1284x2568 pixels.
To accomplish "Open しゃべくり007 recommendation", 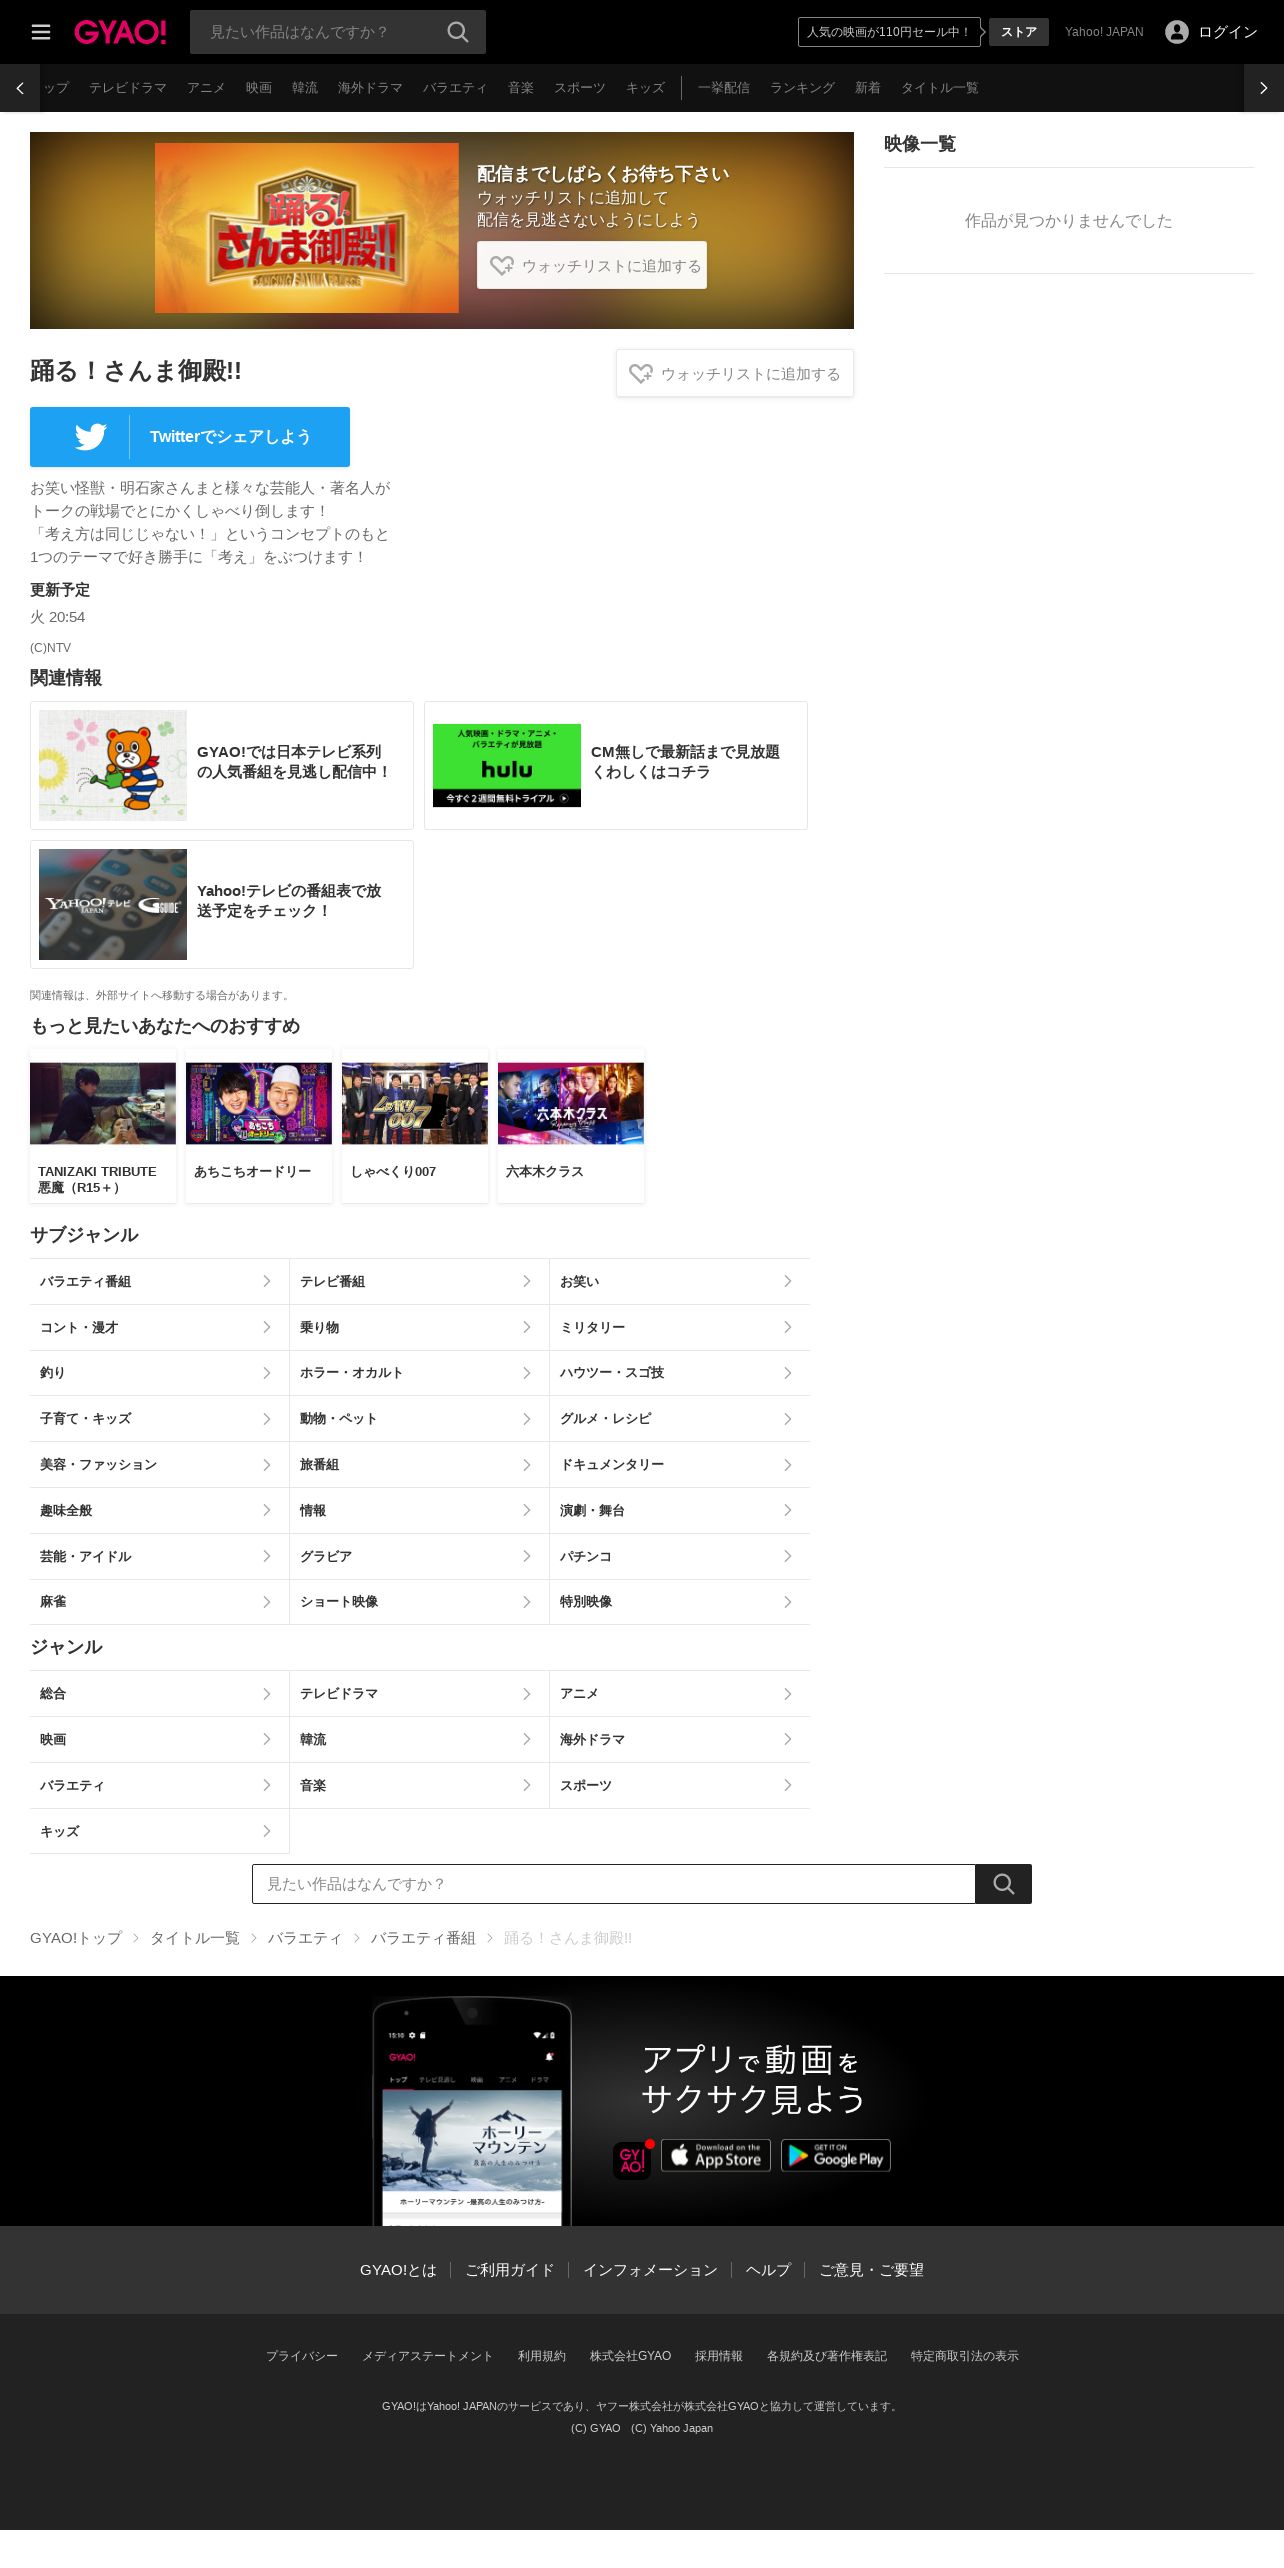I will (415, 1127).
